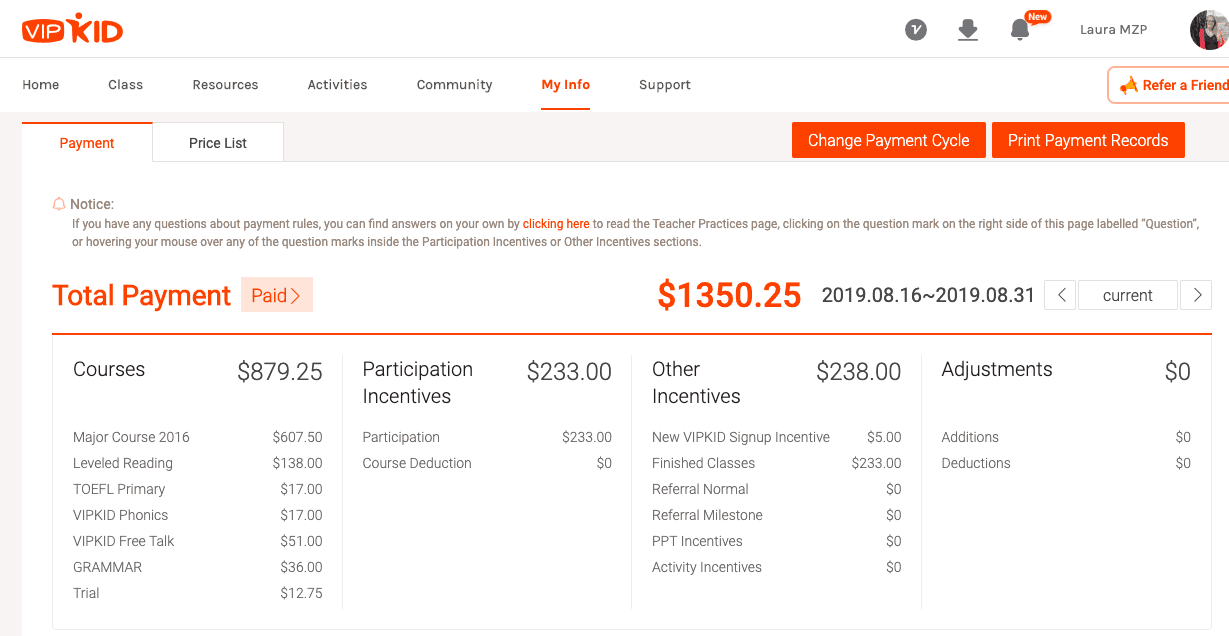Click the Finished Classes row label

pyautogui.click(x=704, y=463)
